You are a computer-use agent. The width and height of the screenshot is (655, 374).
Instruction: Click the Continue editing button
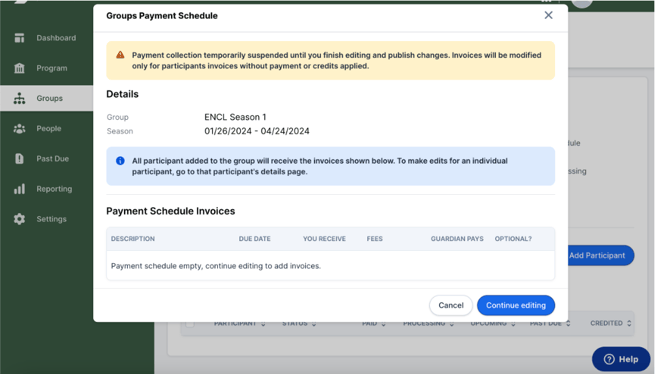click(516, 305)
